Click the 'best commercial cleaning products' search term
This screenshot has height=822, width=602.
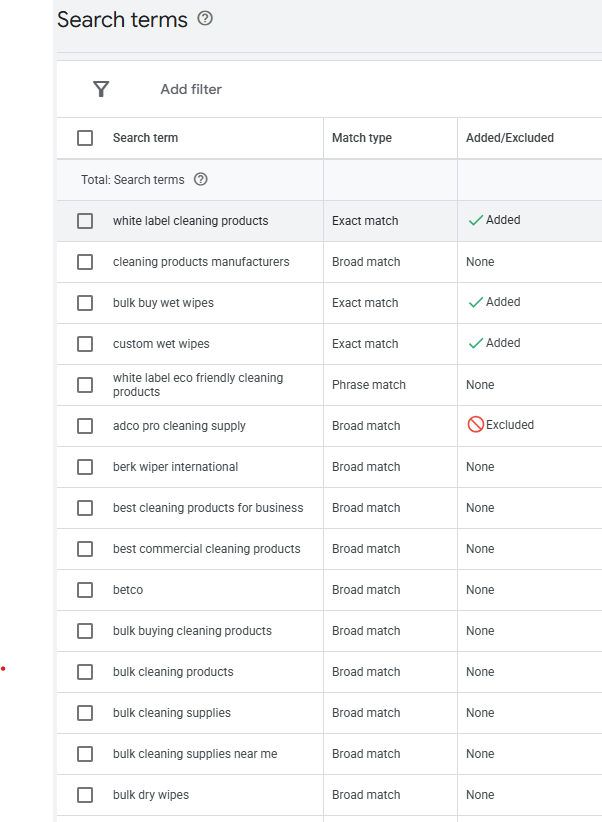tap(207, 549)
